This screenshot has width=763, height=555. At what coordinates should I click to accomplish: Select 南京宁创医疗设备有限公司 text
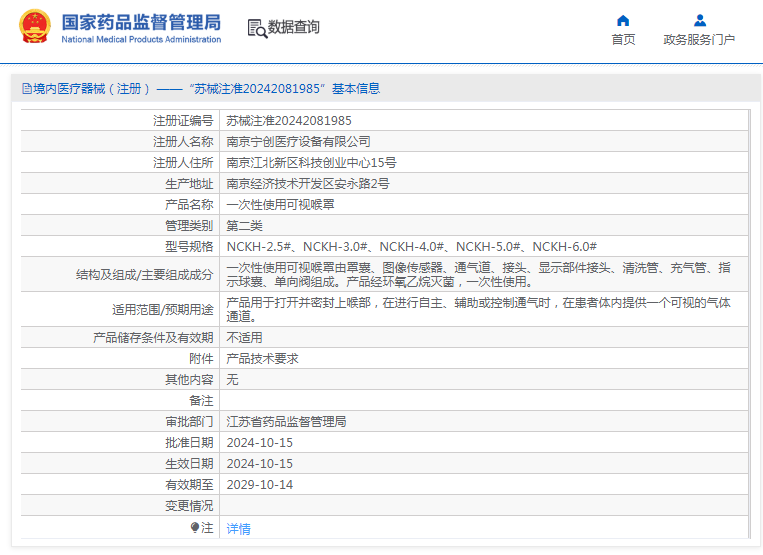(298, 142)
